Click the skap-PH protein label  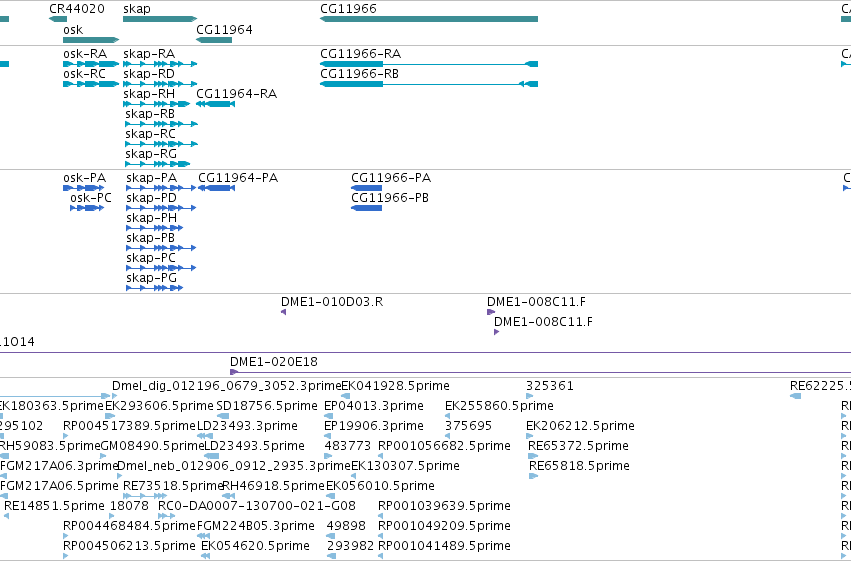tap(151, 218)
